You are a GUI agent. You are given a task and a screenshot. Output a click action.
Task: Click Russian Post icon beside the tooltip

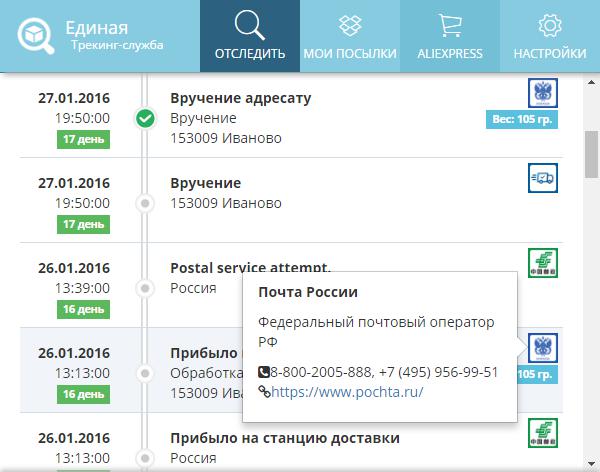click(543, 348)
